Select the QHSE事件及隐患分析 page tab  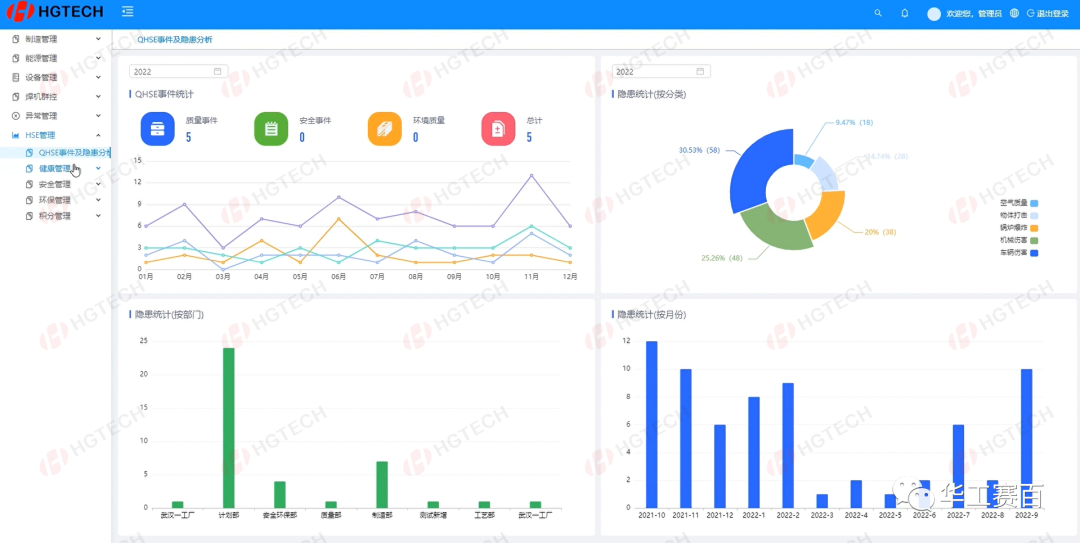[x=166, y=39]
